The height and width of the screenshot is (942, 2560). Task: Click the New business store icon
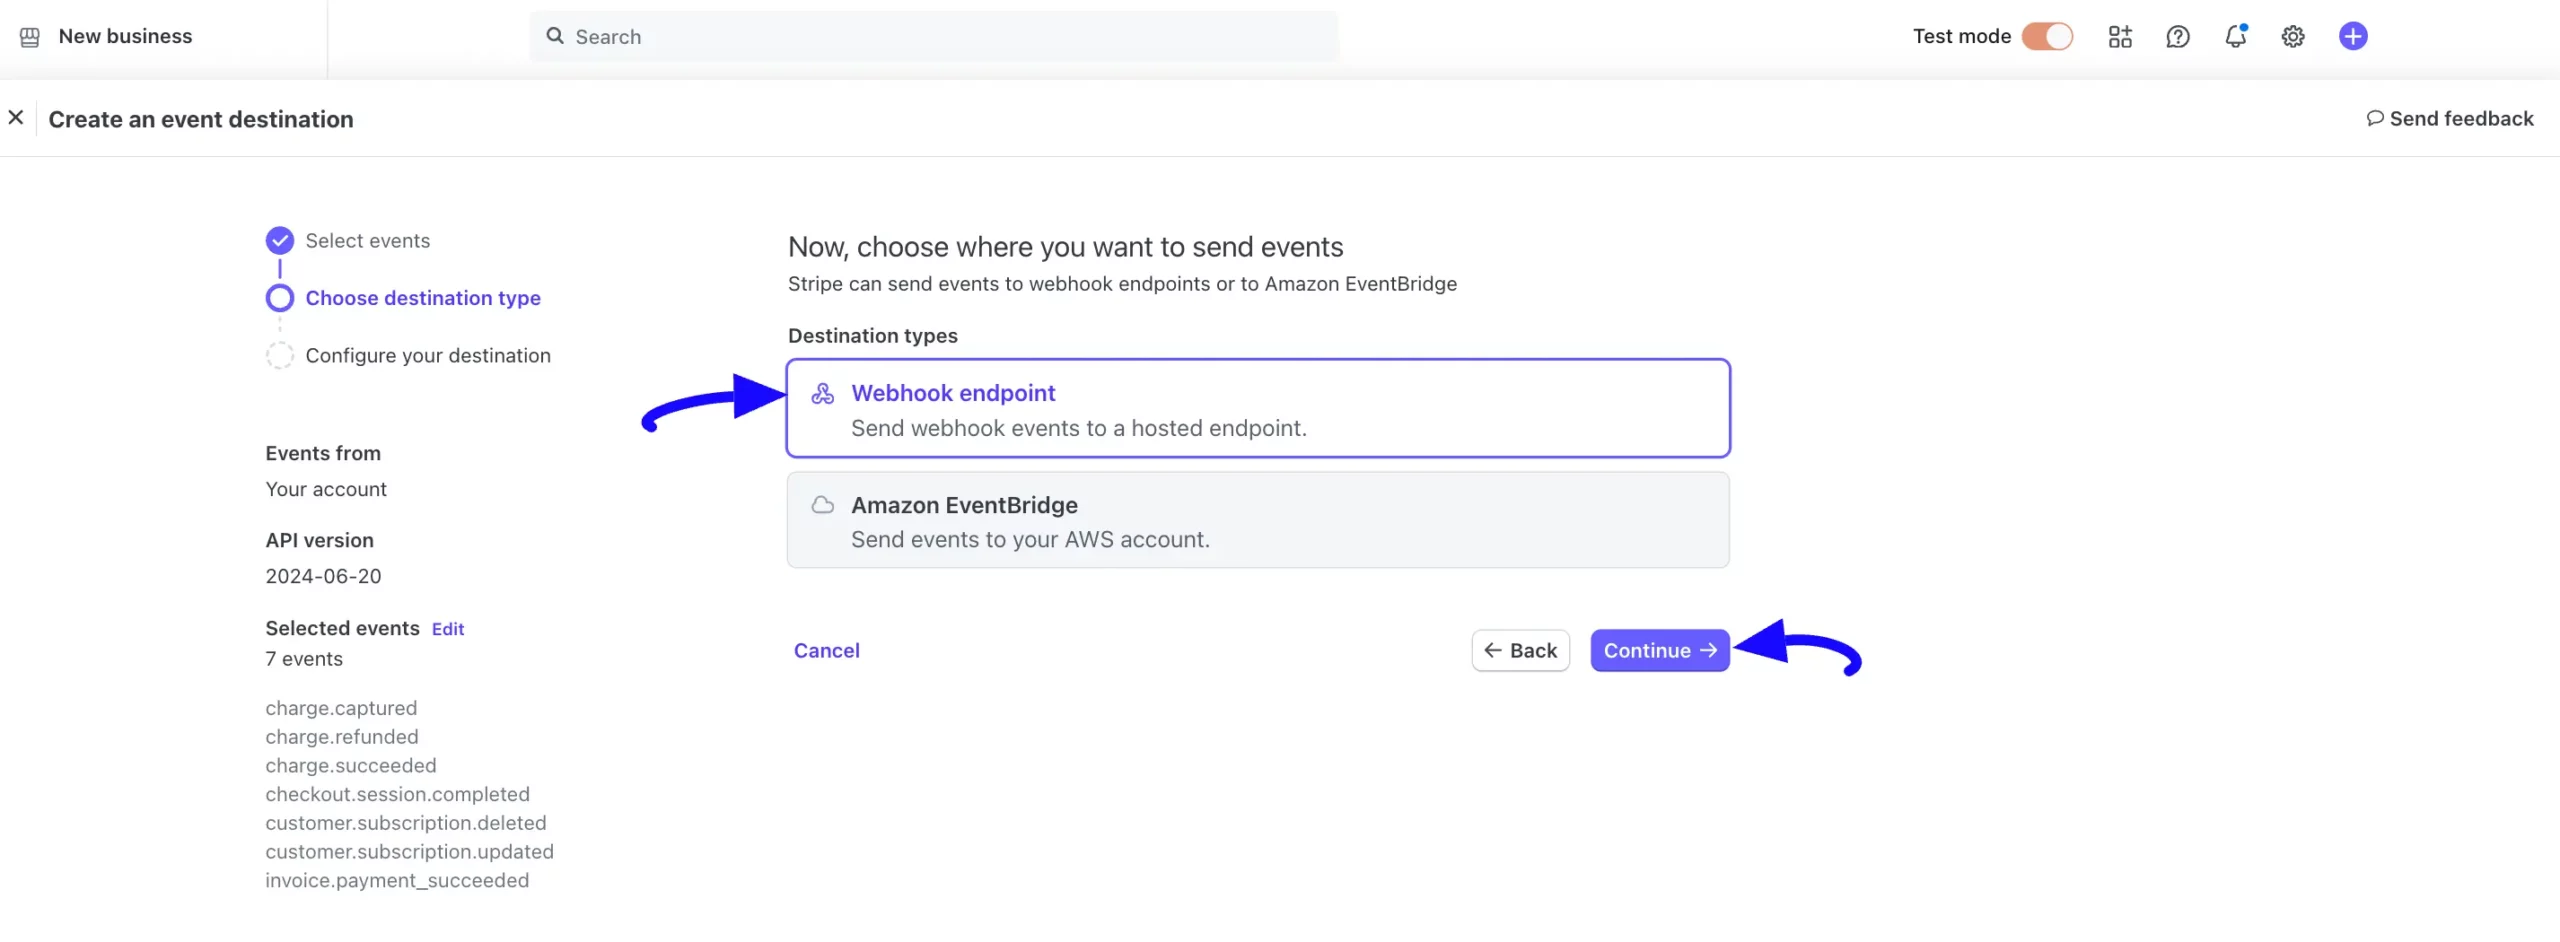30,37
